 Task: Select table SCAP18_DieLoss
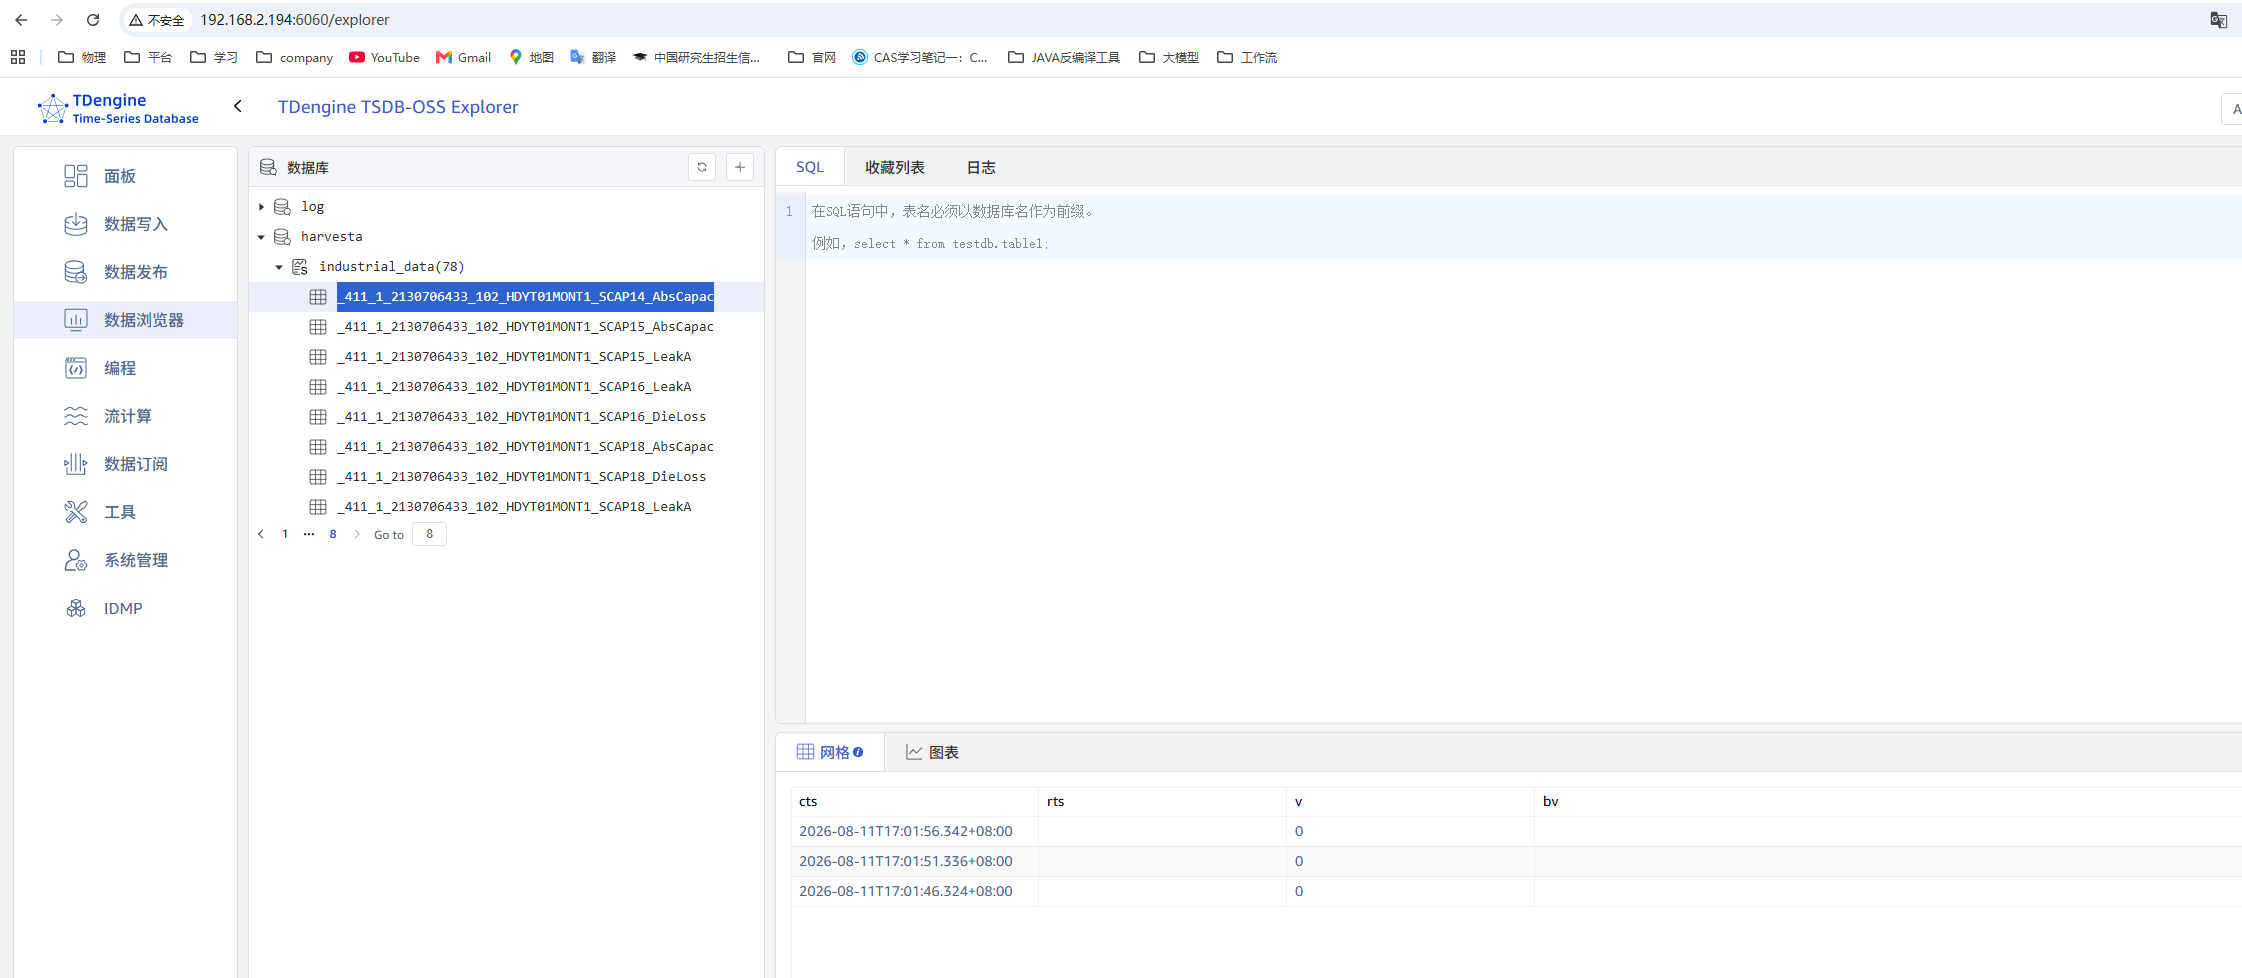coord(521,477)
